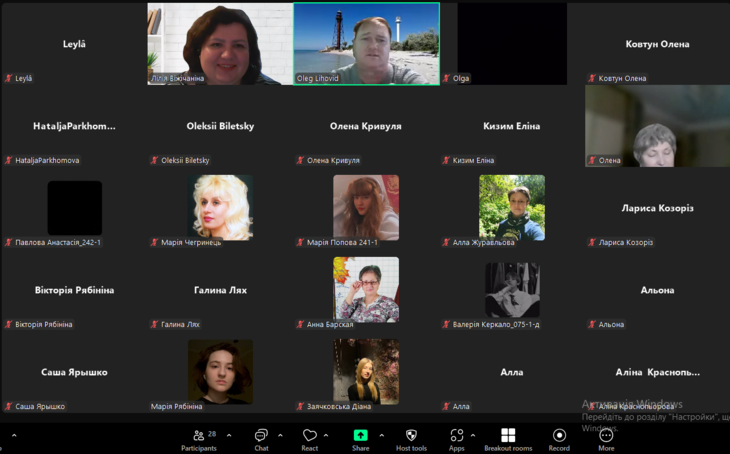Image resolution: width=730 pixels, height=454 pixels.
Task: Click muted mic icon next to Leylâ
Action: click(x=8, y=78)
